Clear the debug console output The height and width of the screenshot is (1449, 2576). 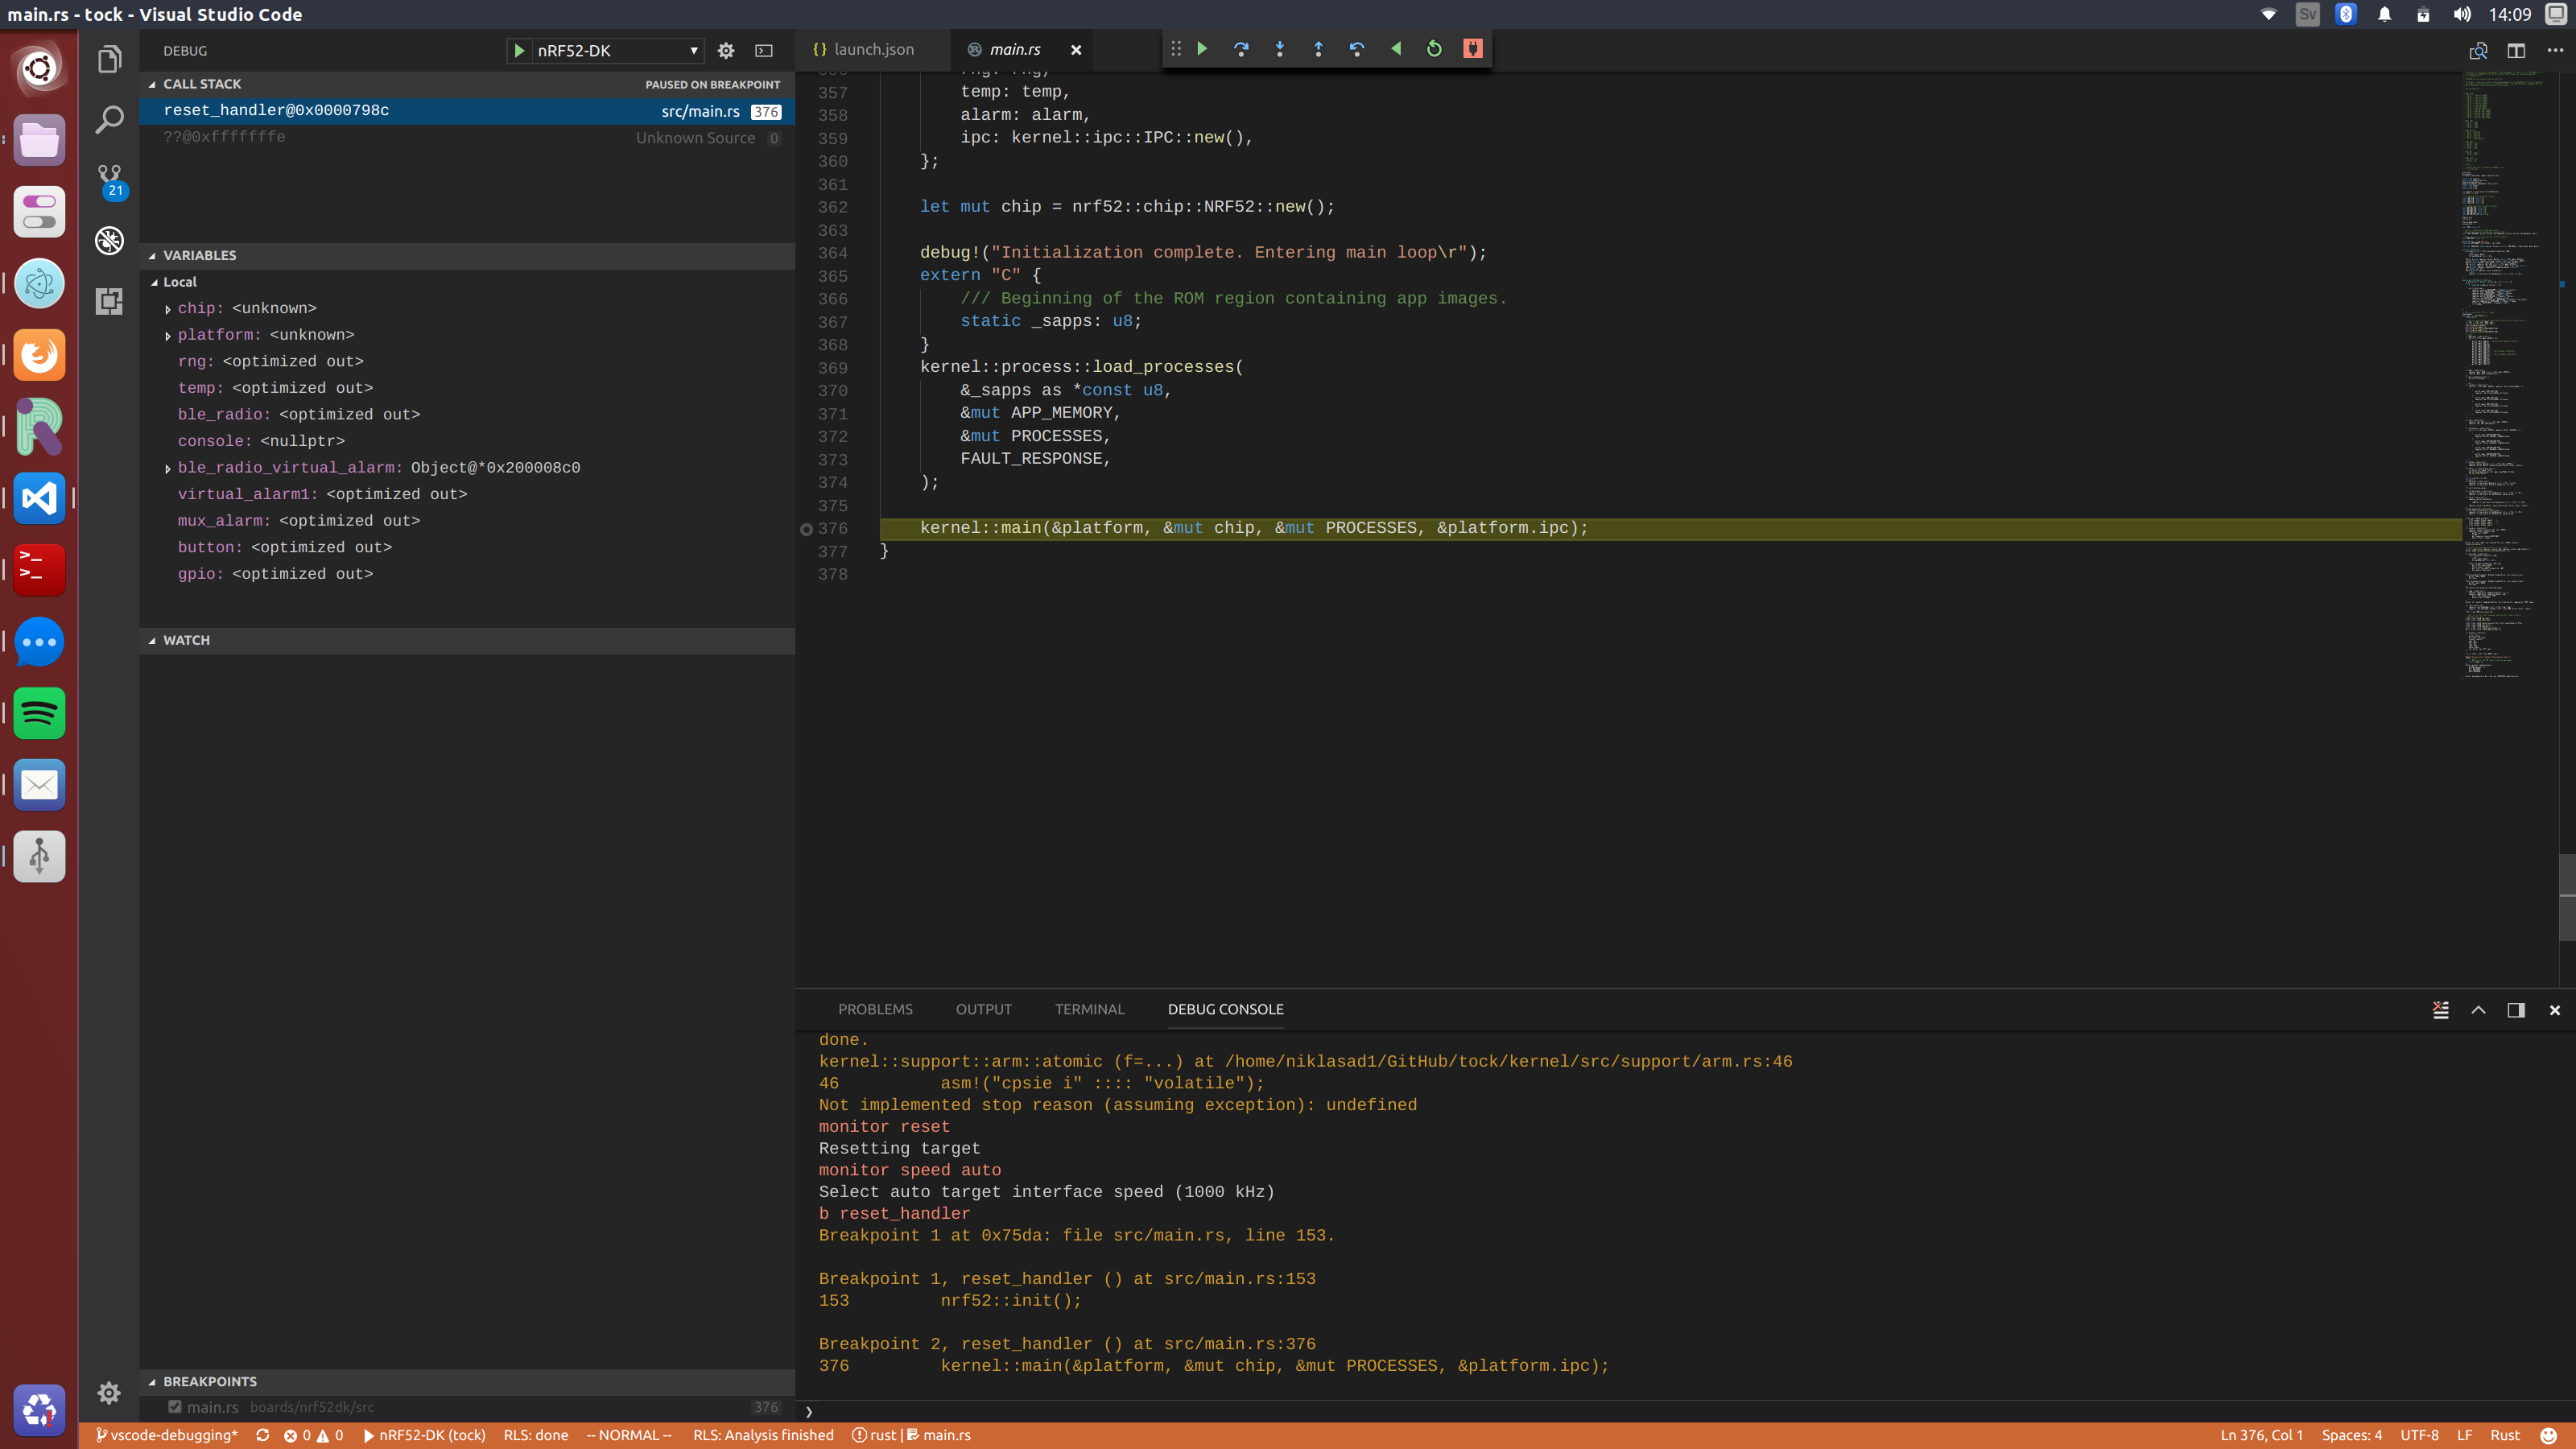point(2441,1010)
